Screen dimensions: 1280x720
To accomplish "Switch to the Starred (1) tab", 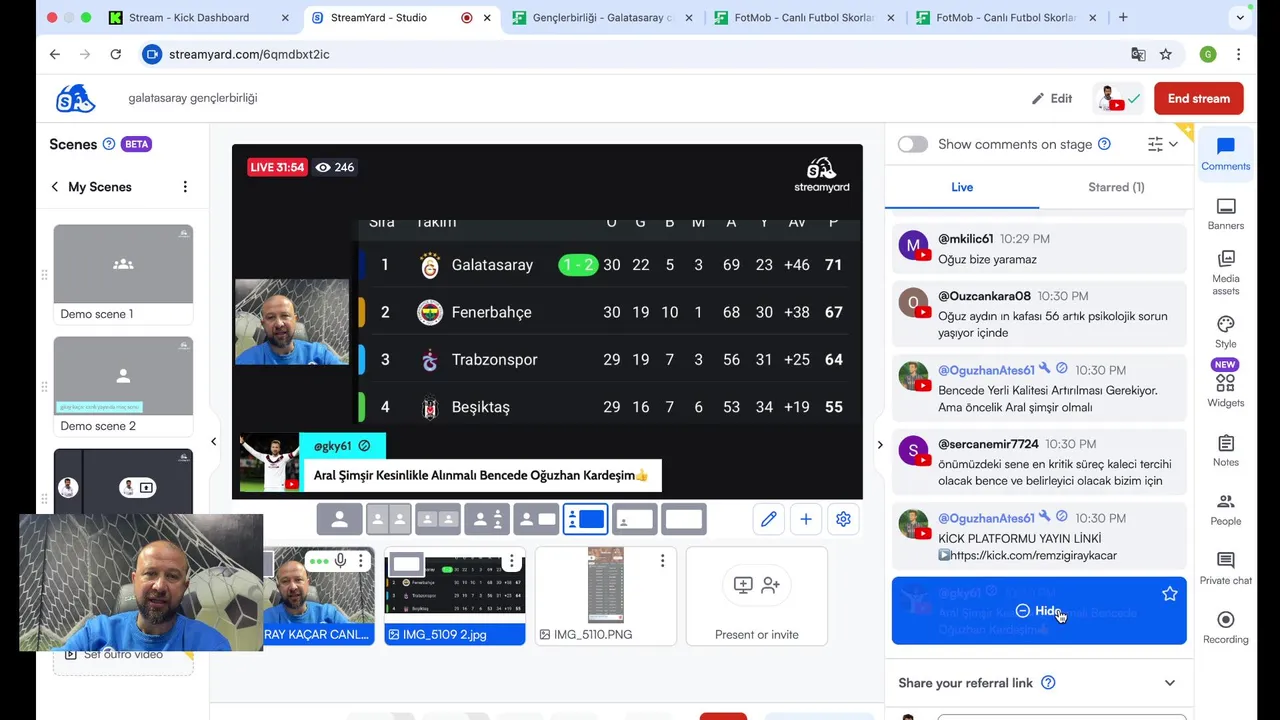I will click(x=1116, y=187).
